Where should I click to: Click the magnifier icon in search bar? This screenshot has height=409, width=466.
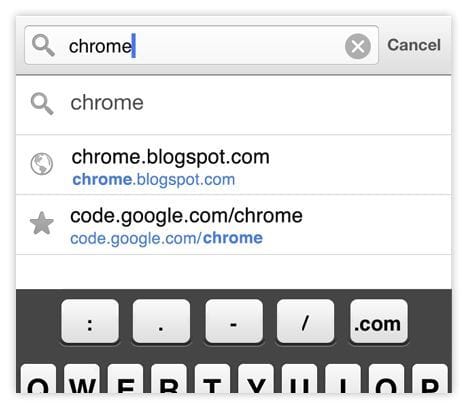click(x=43, y=46)
